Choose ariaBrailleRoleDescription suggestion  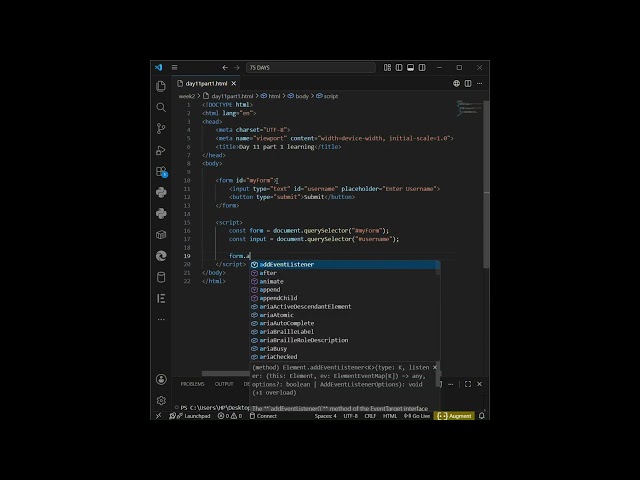343,340
